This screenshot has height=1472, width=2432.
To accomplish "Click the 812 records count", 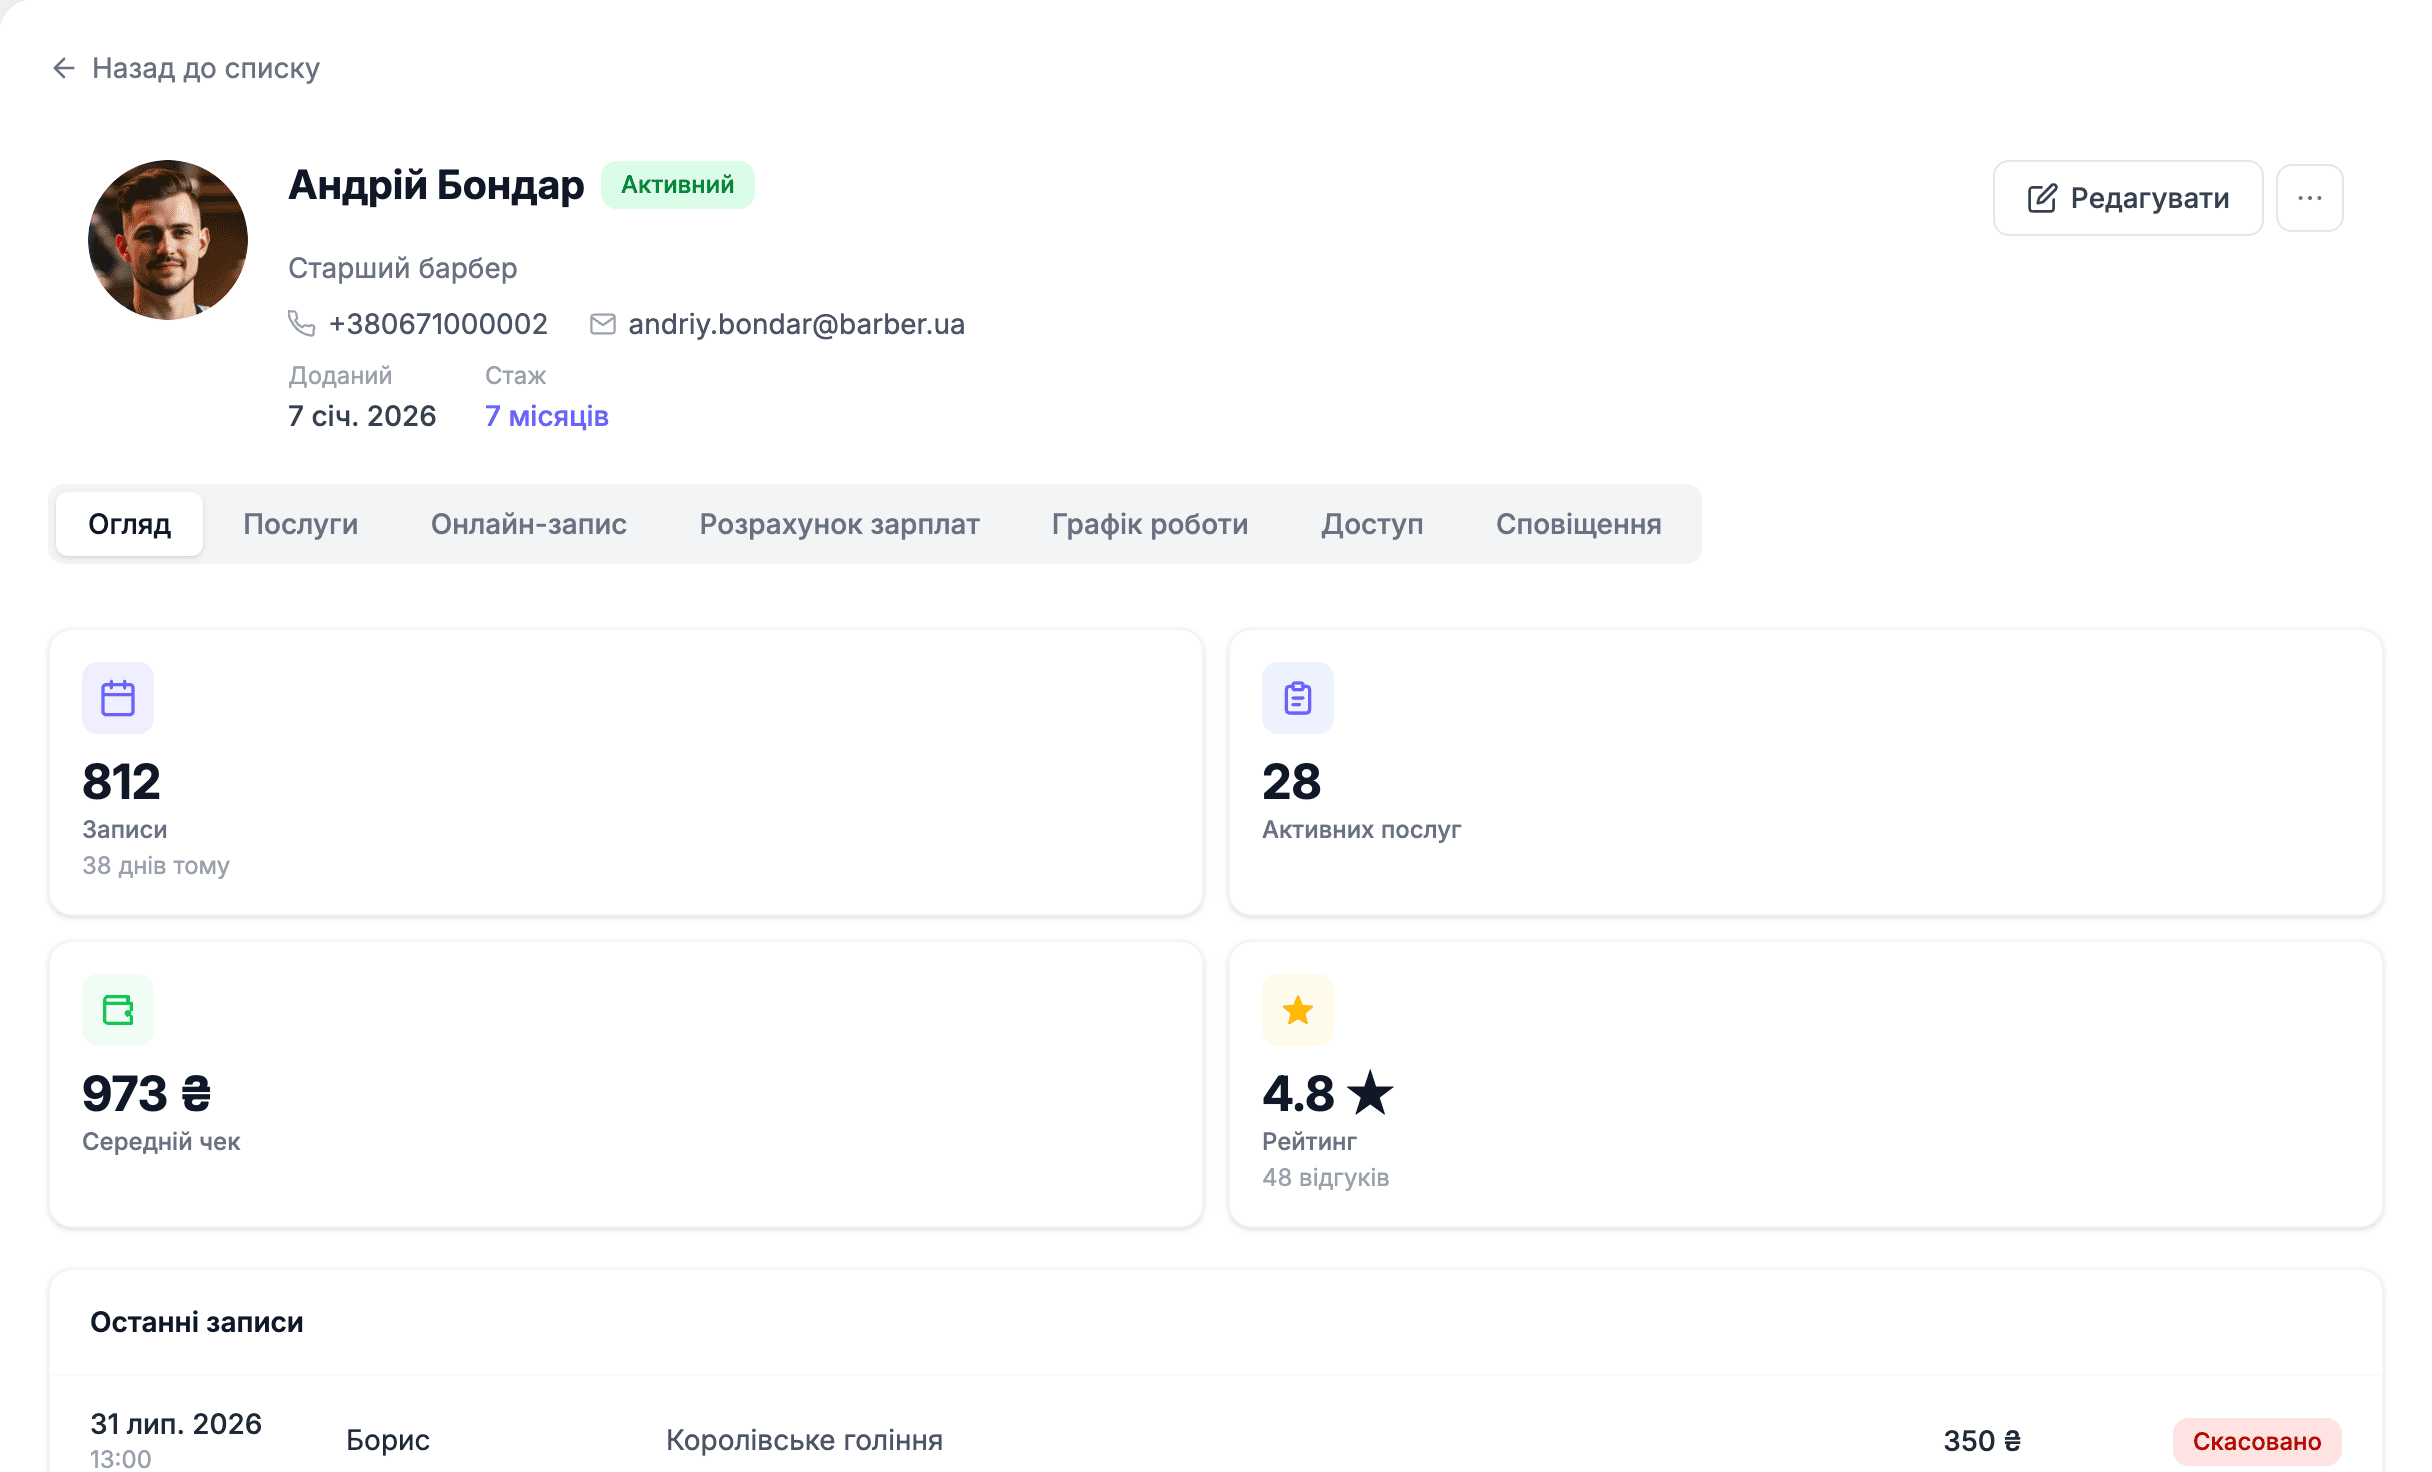I will pyautogui.click(x=121, y=782).
